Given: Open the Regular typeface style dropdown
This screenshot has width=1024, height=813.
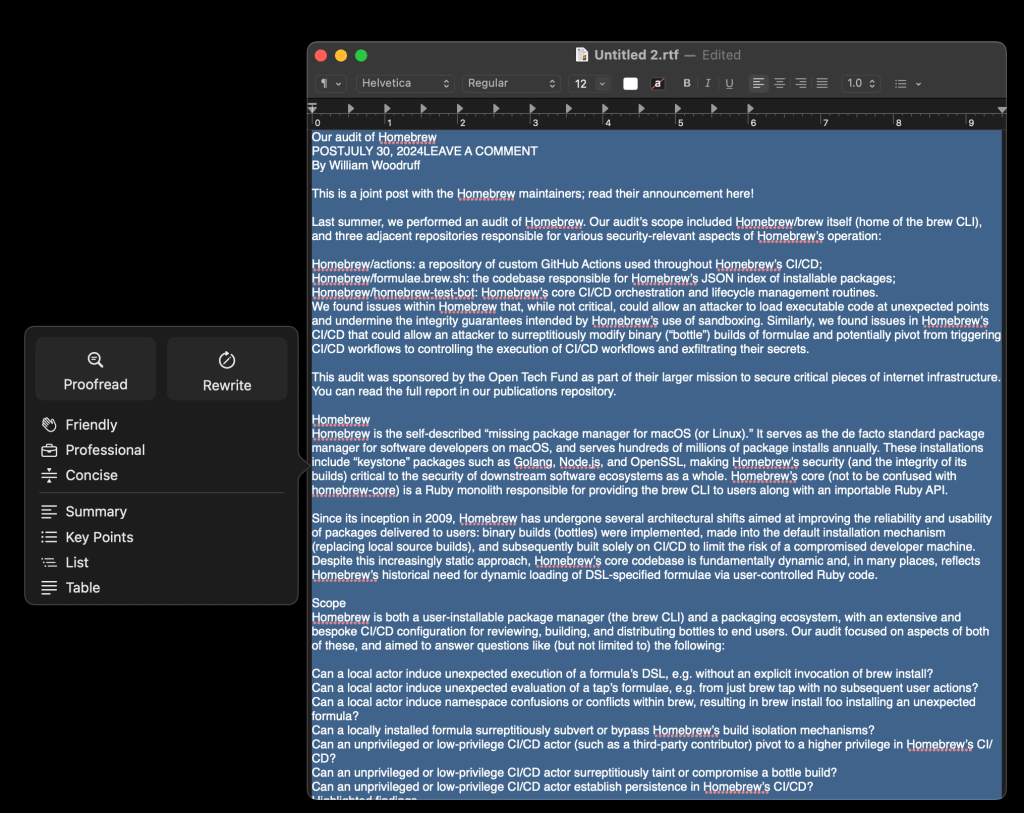Looking at the screenshot, I should click(511, 84).
